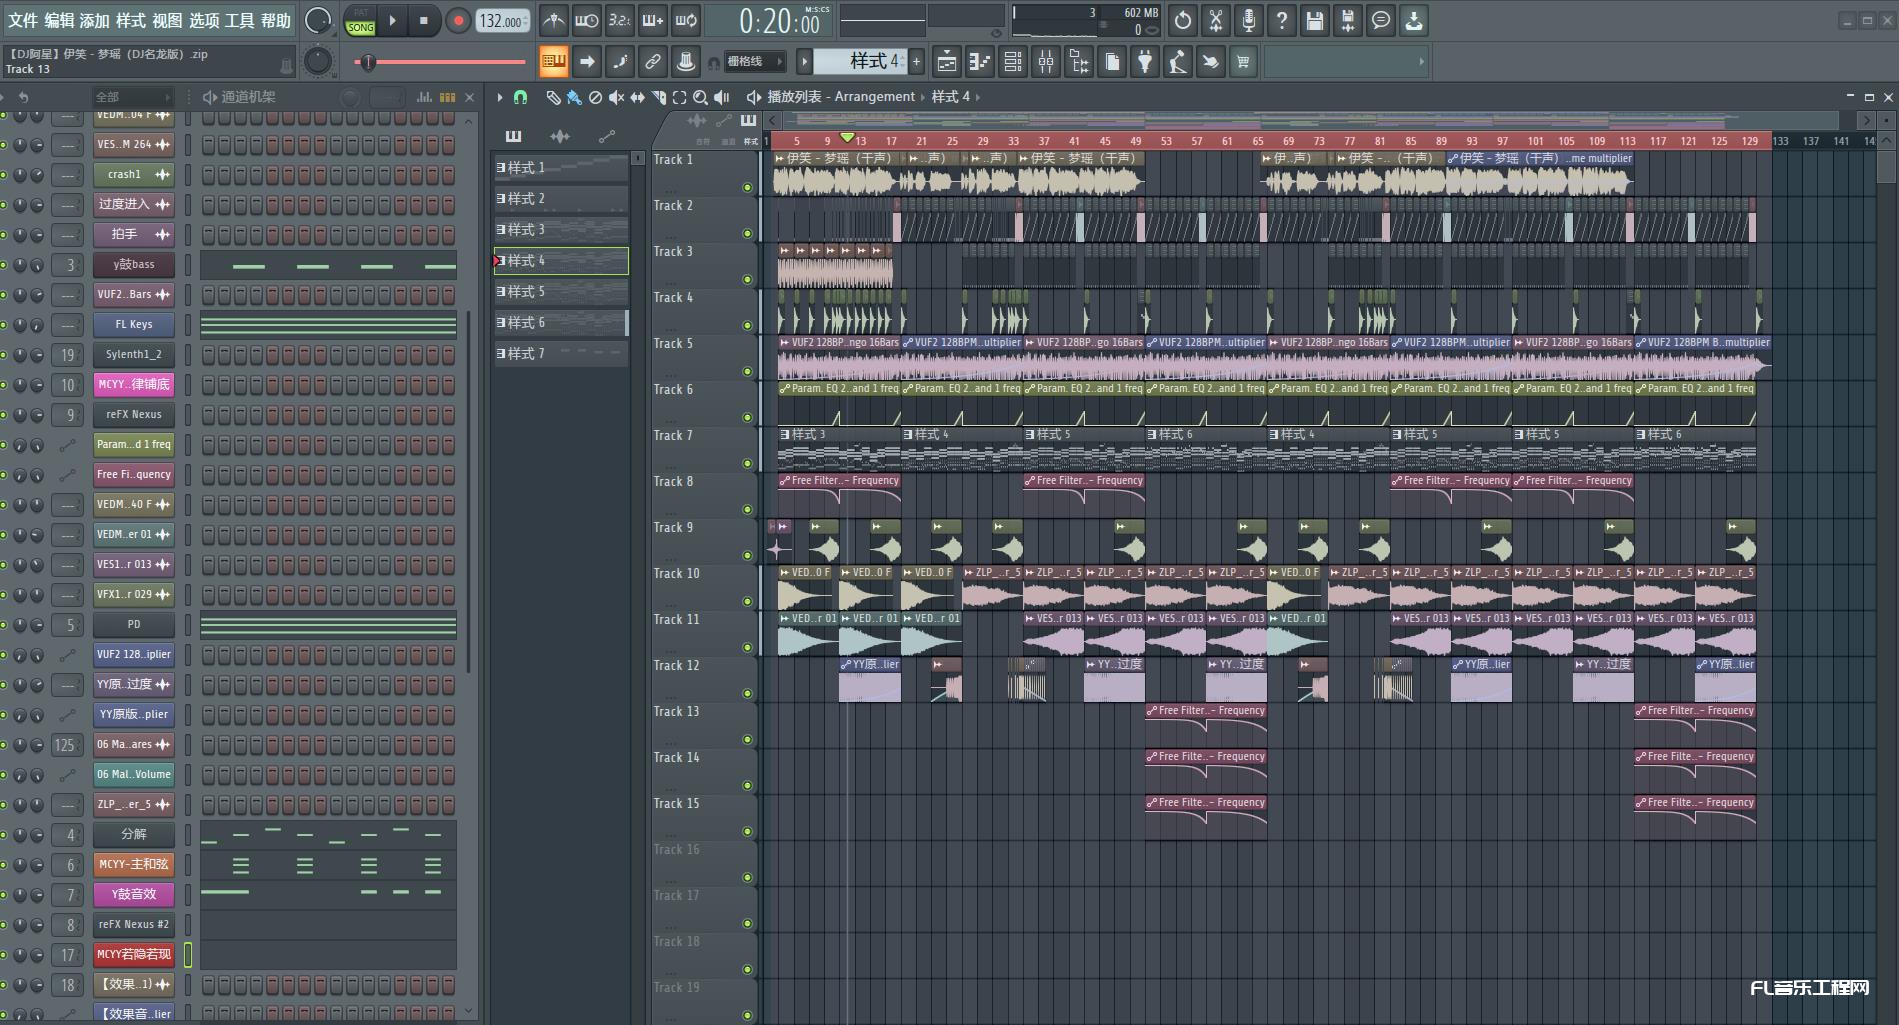The height and width of the screenshot is (1025, 1899).
Task: Open the Channel rack view icon
Action: pyautogui.click(x=1012, y=62)
